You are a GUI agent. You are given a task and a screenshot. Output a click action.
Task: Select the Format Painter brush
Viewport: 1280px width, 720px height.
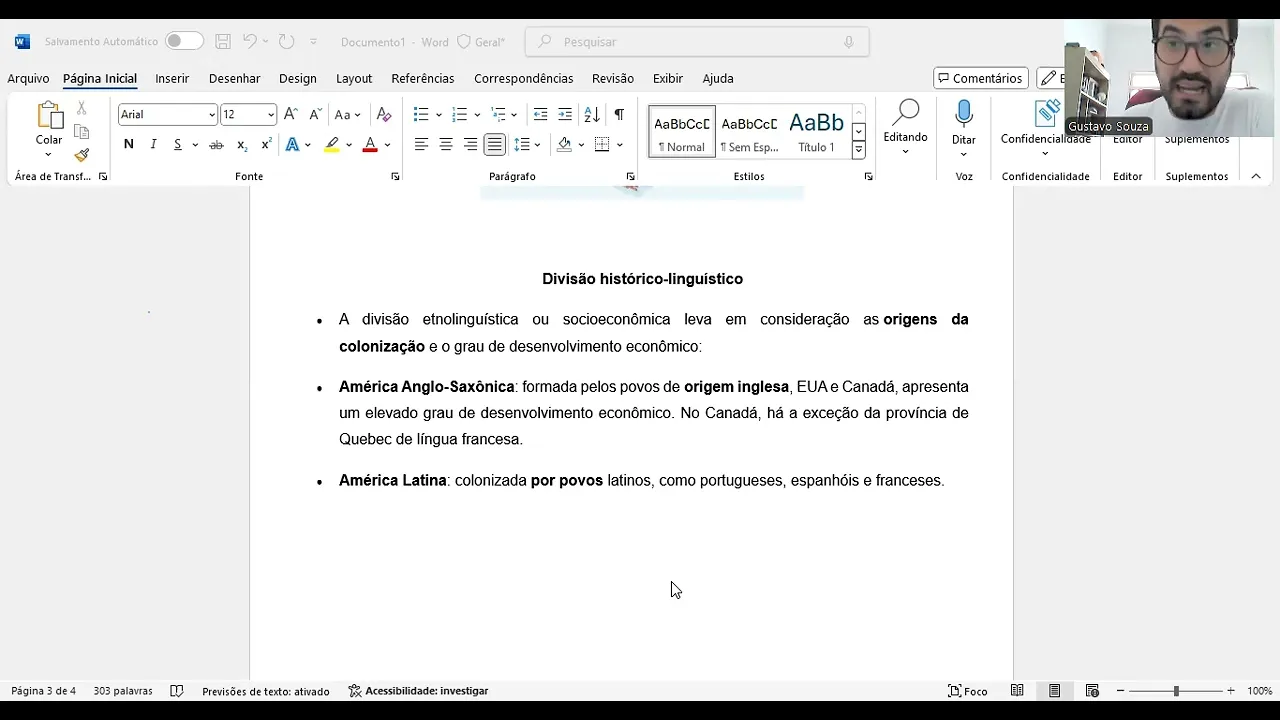(81, 155)
